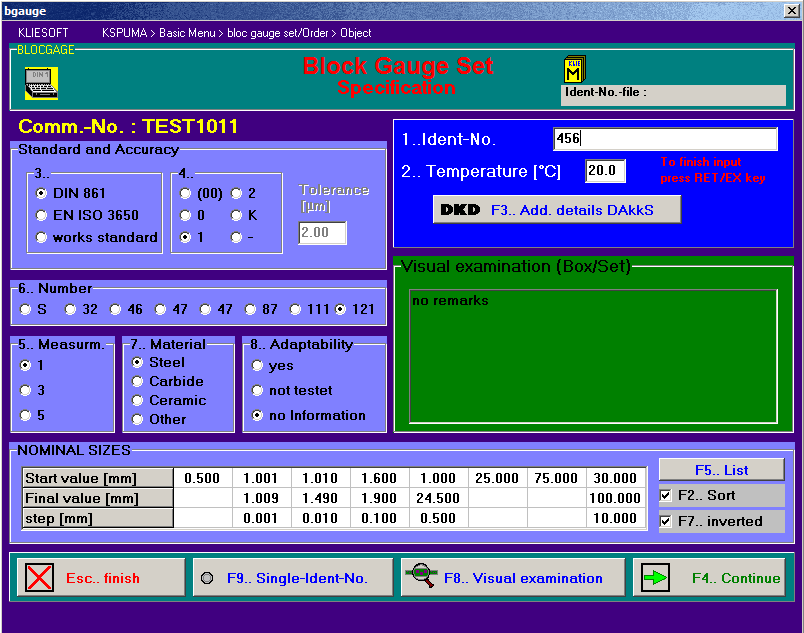Select accuracy grade K
Viewport: 804px width, 633px height.
[x=236, y=215]
